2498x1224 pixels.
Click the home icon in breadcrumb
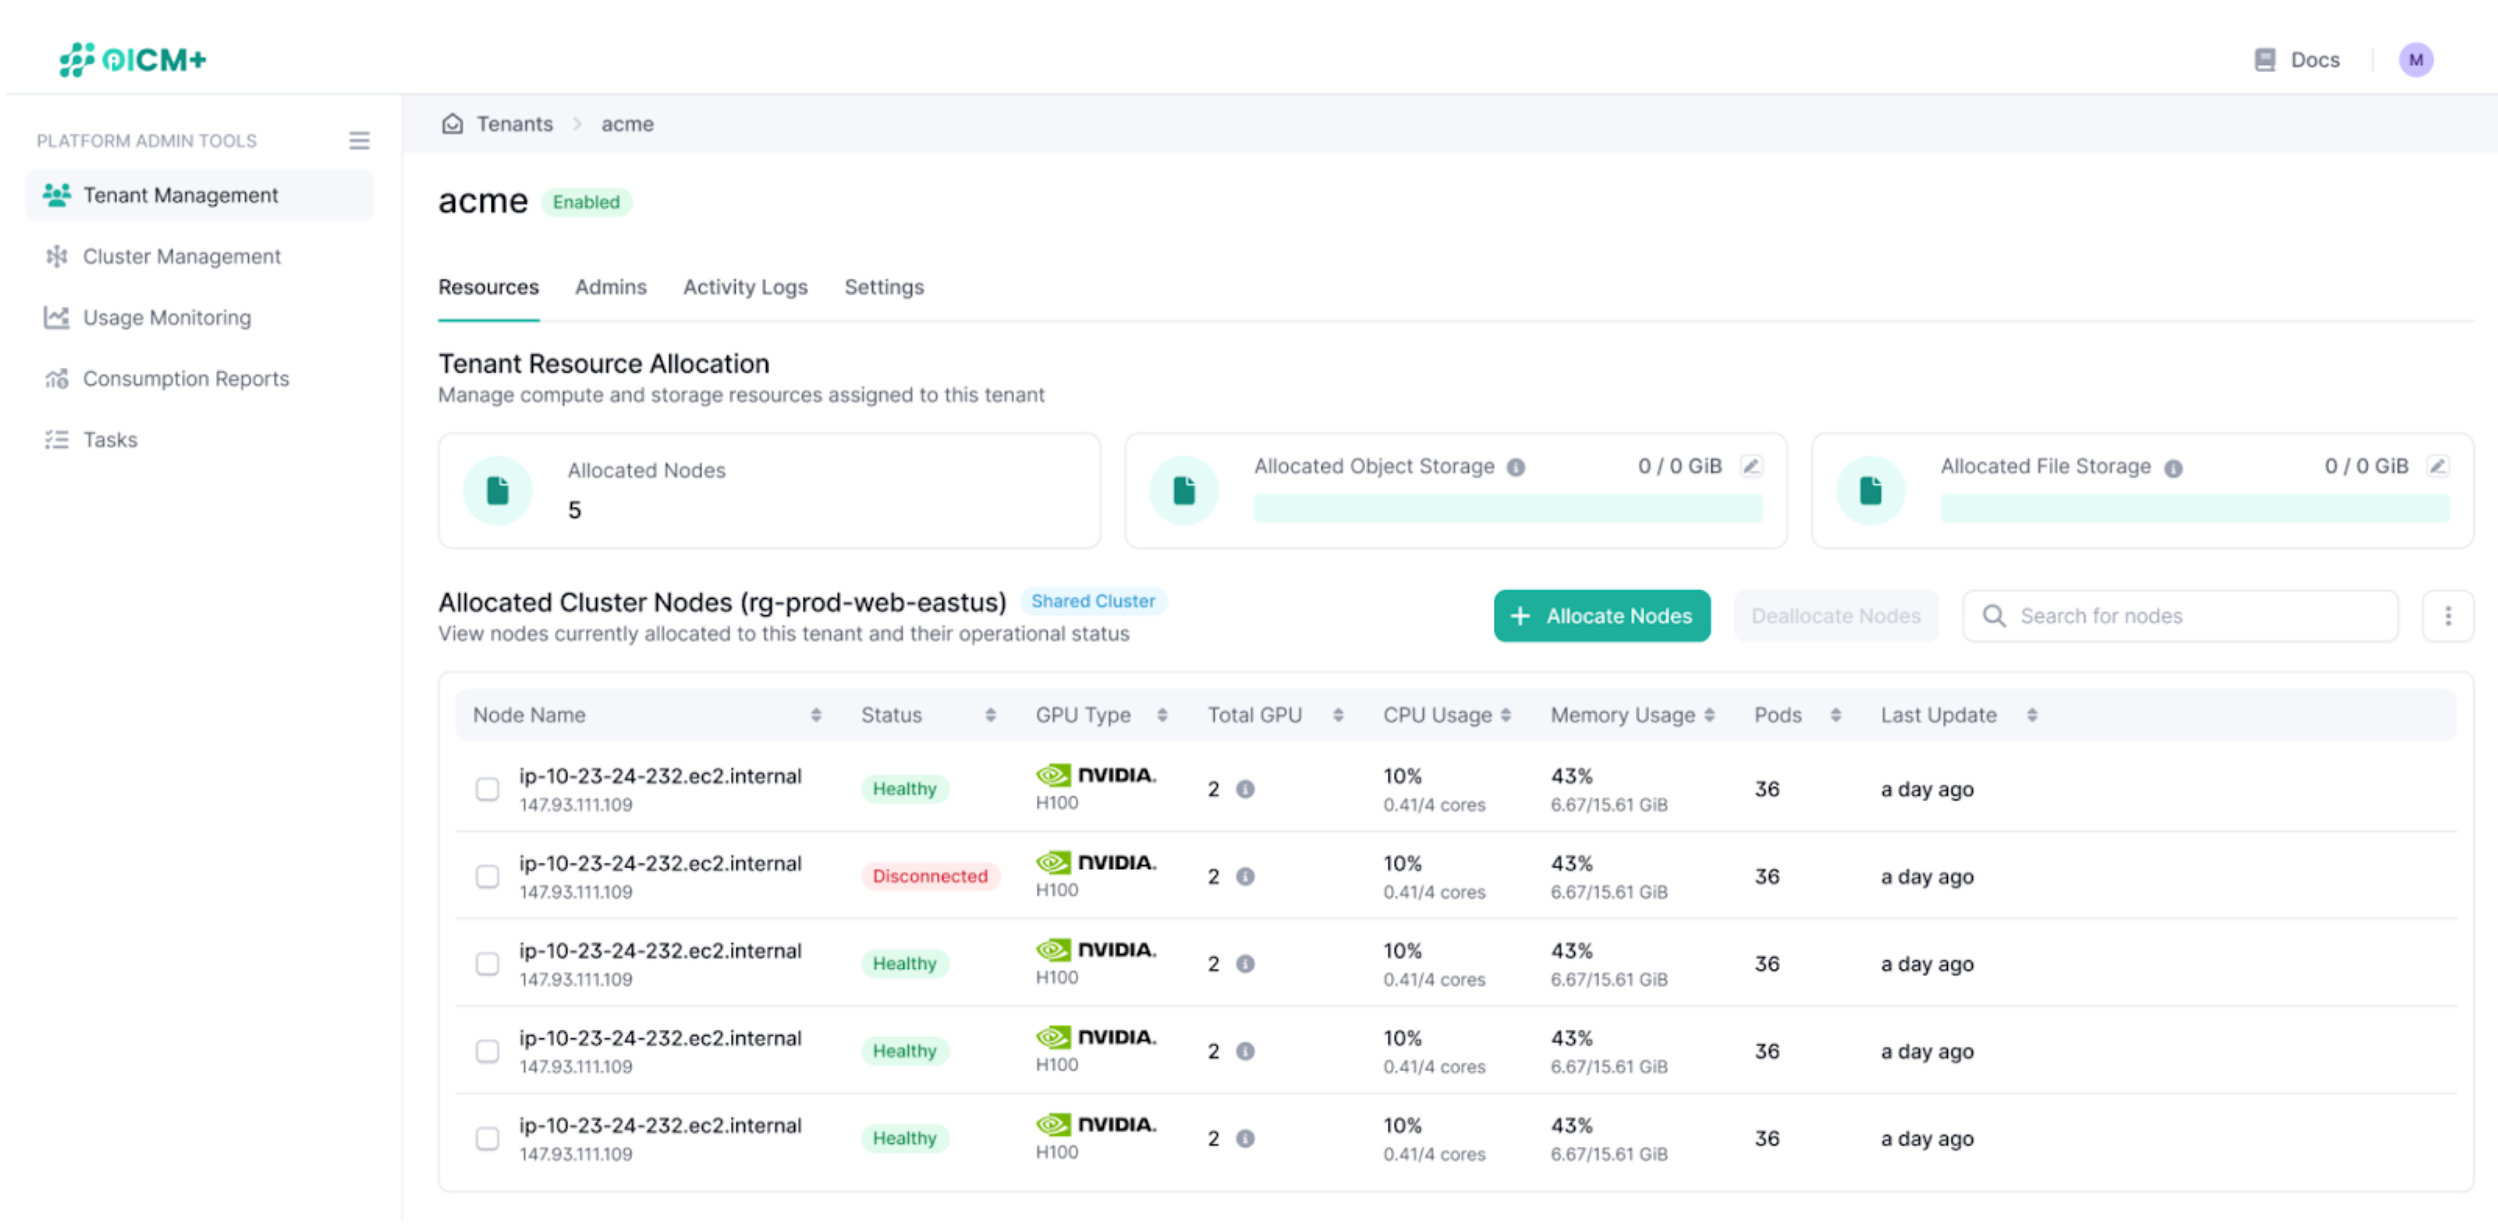pyautogui.click(x=452, y=124)
